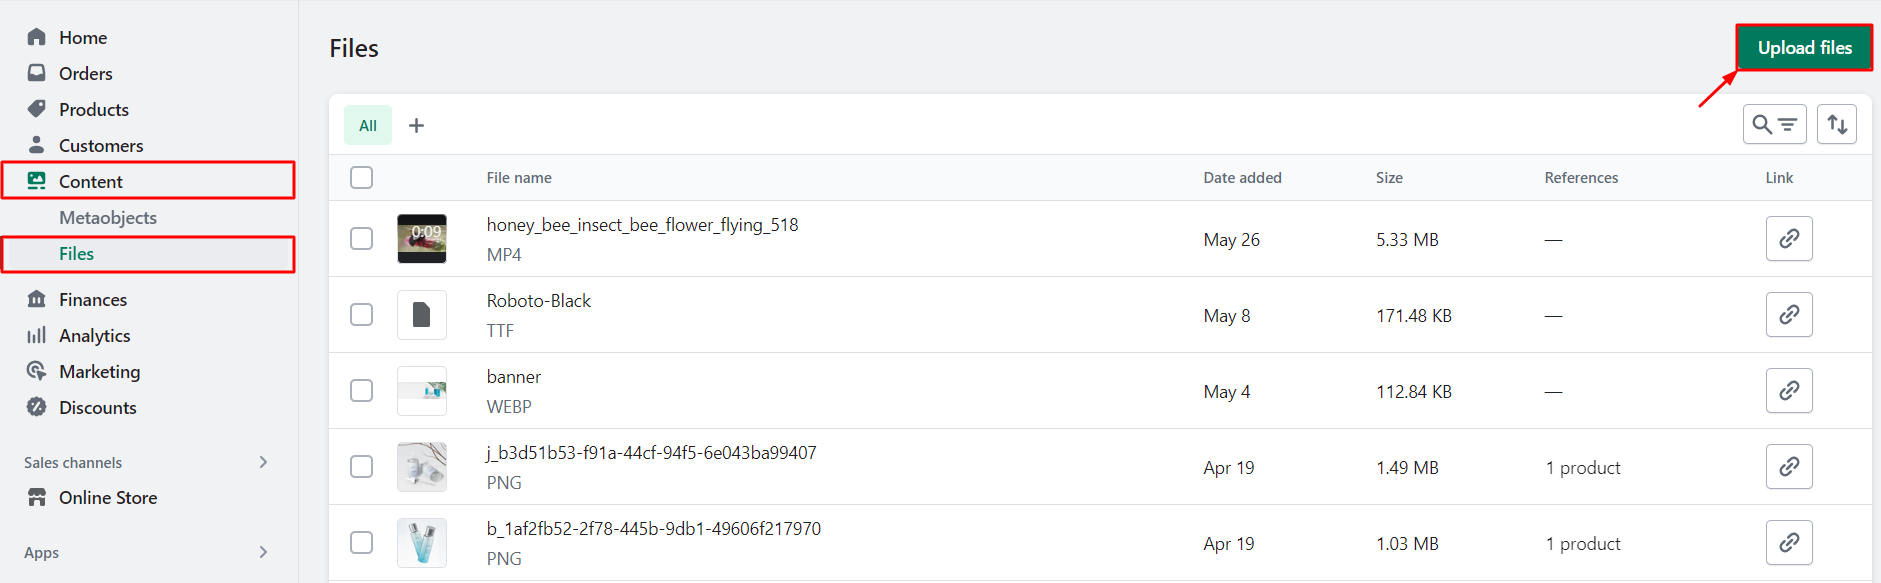This screenshot has height=583, width=1881.
Task: Select the banner file checkbox
Action: [x=362, y=391]
